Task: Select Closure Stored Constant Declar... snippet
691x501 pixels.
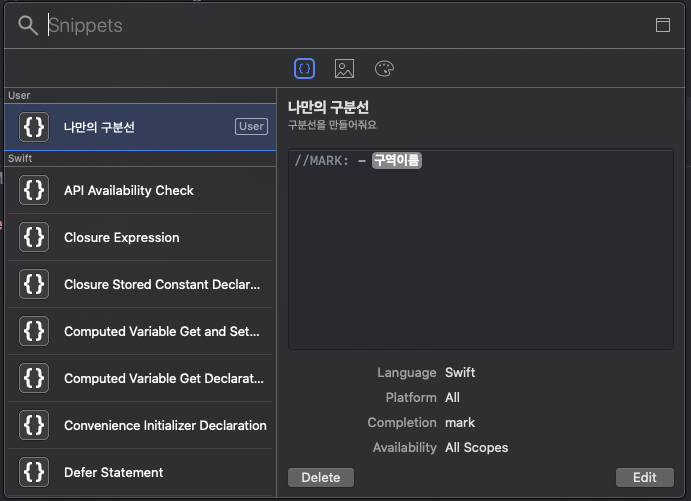Action: point(140,284)
